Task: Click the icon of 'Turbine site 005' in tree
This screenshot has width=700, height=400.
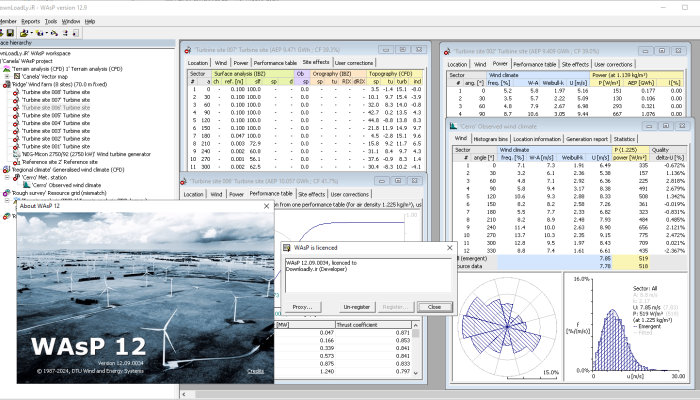Action: [x=16, y=115]
